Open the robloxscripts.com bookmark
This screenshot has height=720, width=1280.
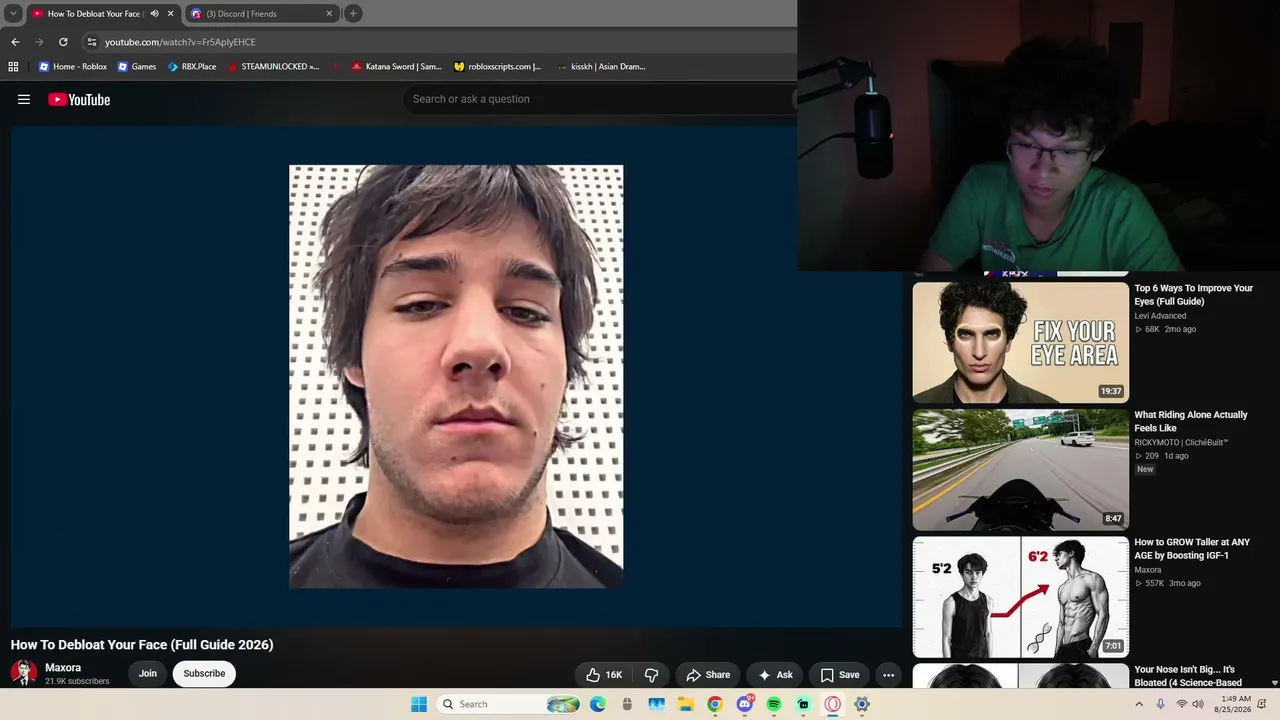497,67
